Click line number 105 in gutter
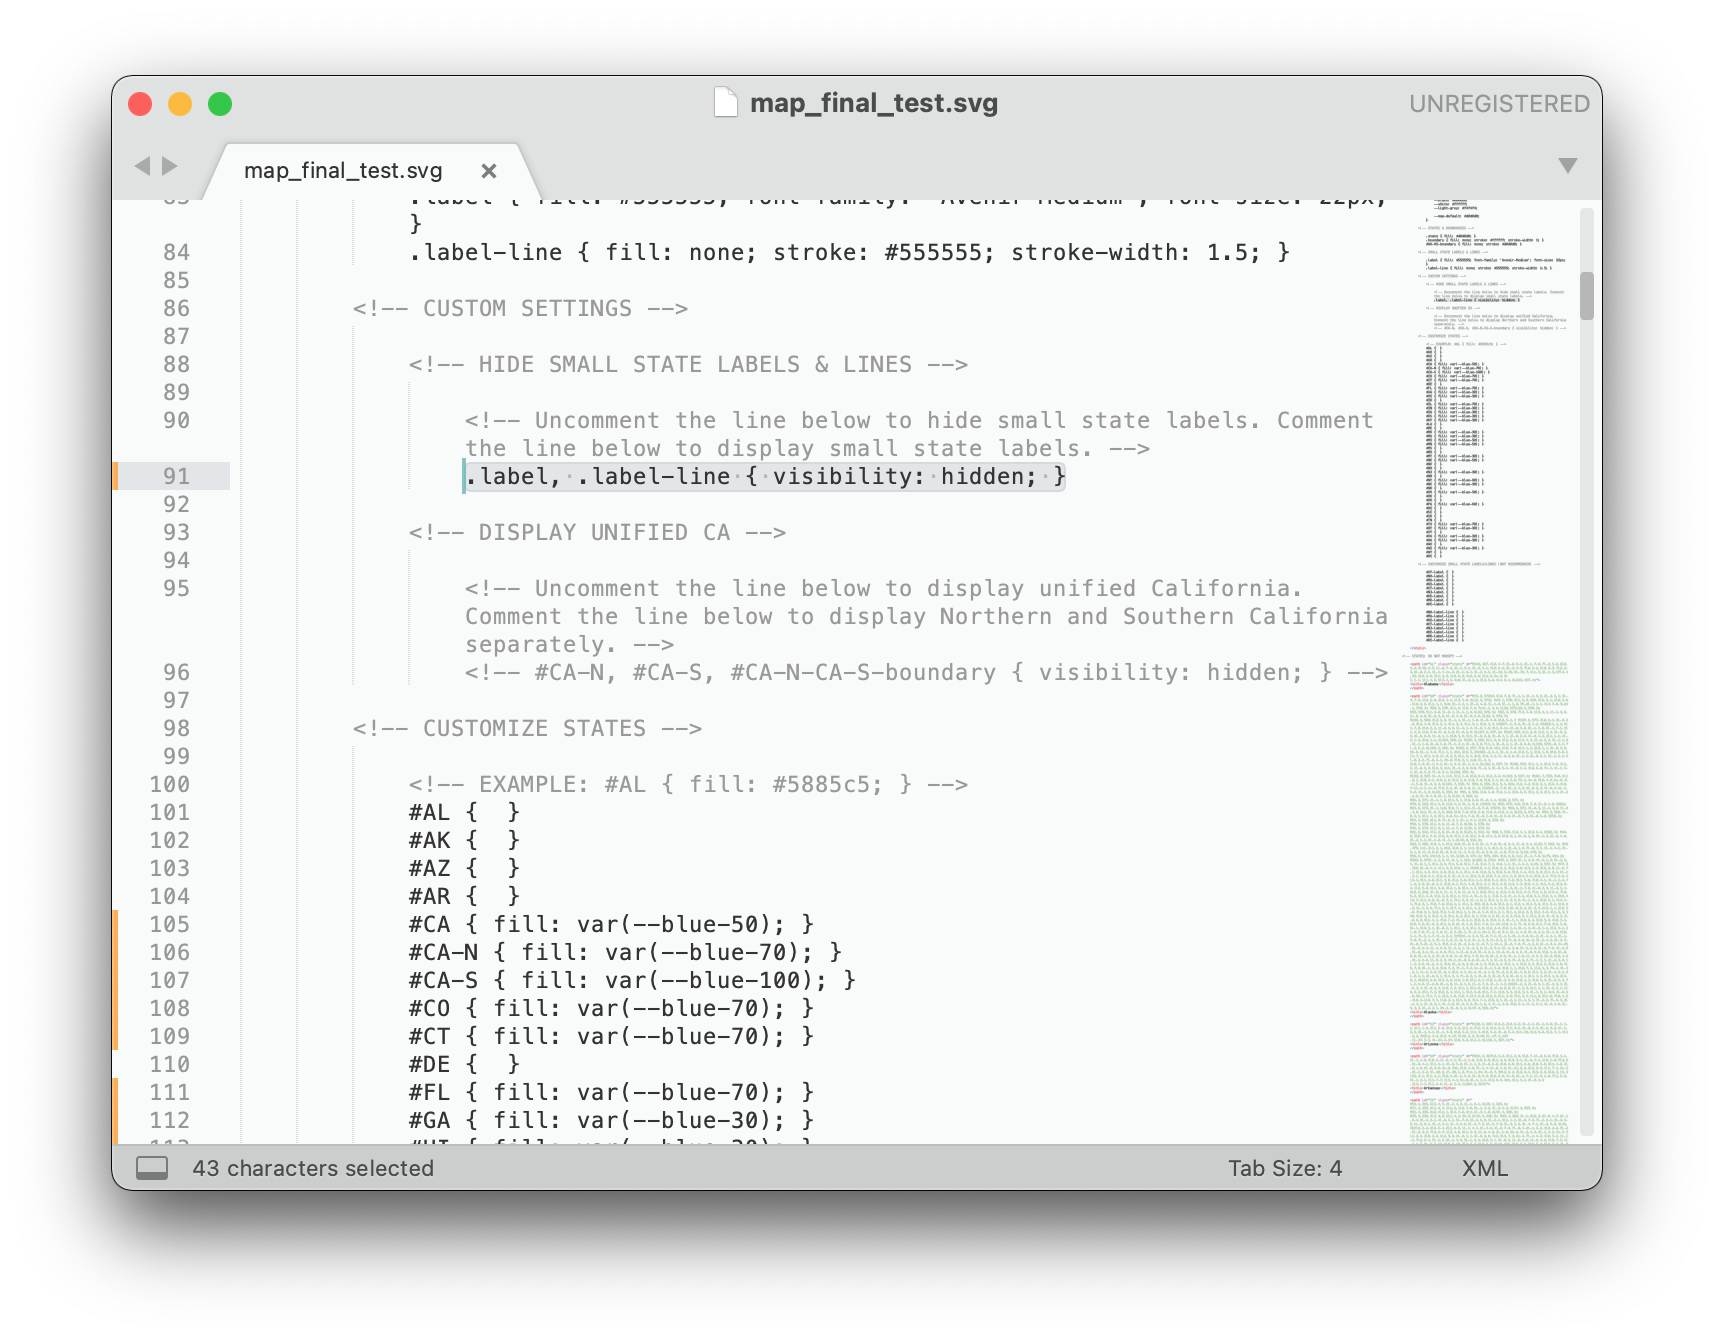Image resolution: width=1714 pixels, height=1338 pixels. click(169, 924)
